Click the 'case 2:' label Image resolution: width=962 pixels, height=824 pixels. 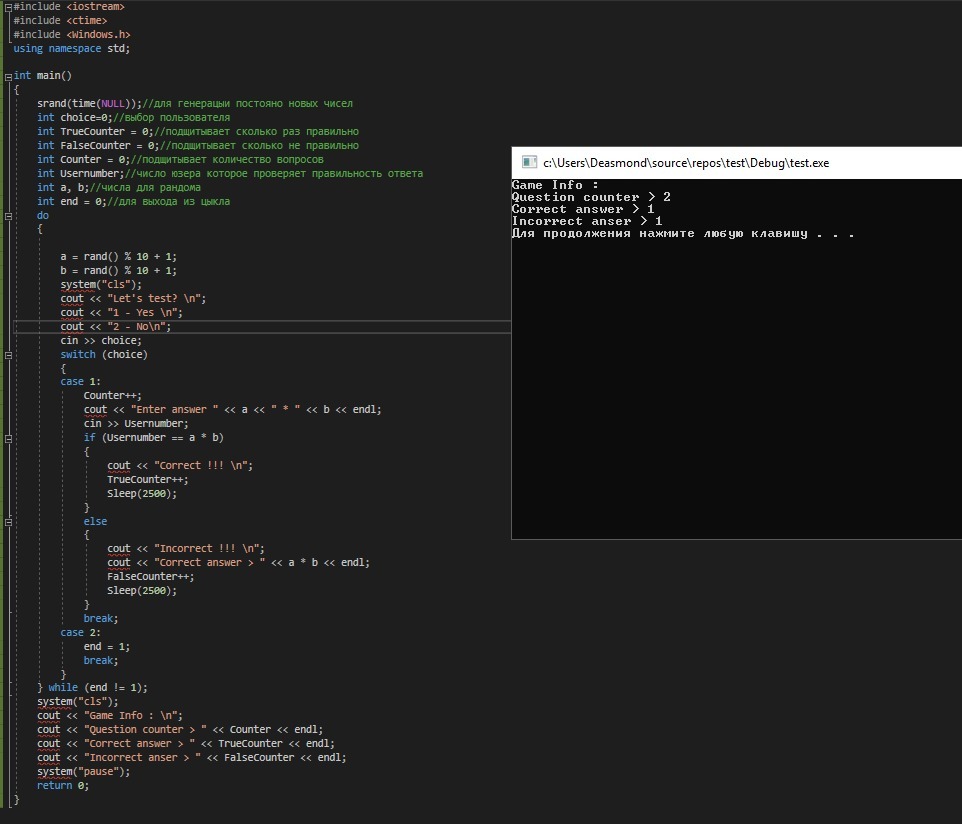click(x=80, y=633)
